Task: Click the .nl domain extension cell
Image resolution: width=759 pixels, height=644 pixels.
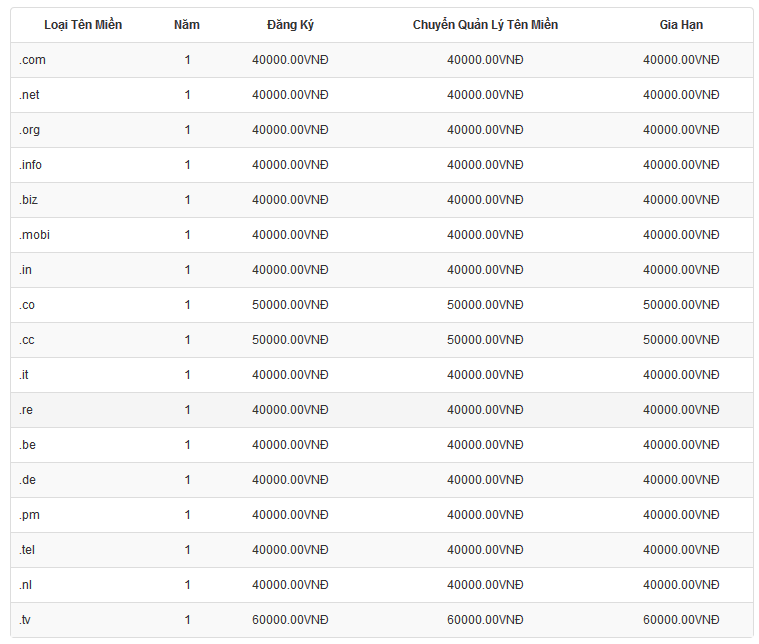Action: tap(26, 585)
